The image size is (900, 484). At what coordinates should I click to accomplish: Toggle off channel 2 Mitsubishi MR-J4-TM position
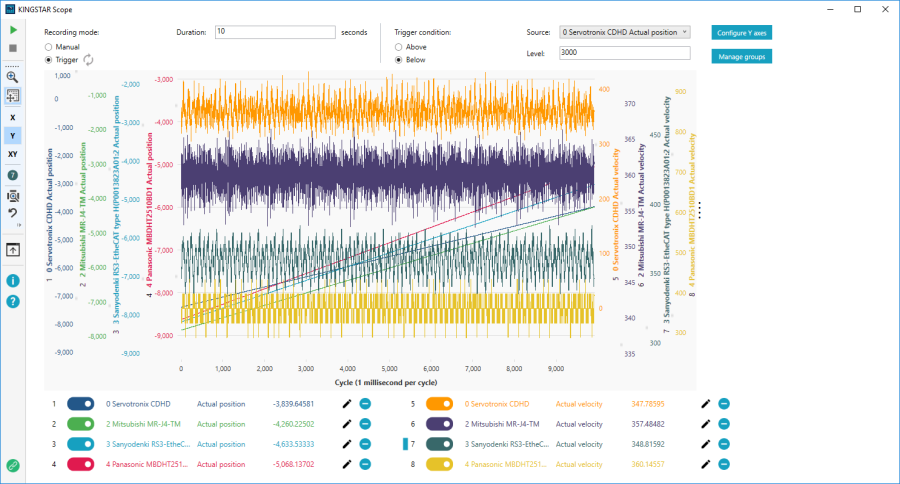[x=80, y=424]
